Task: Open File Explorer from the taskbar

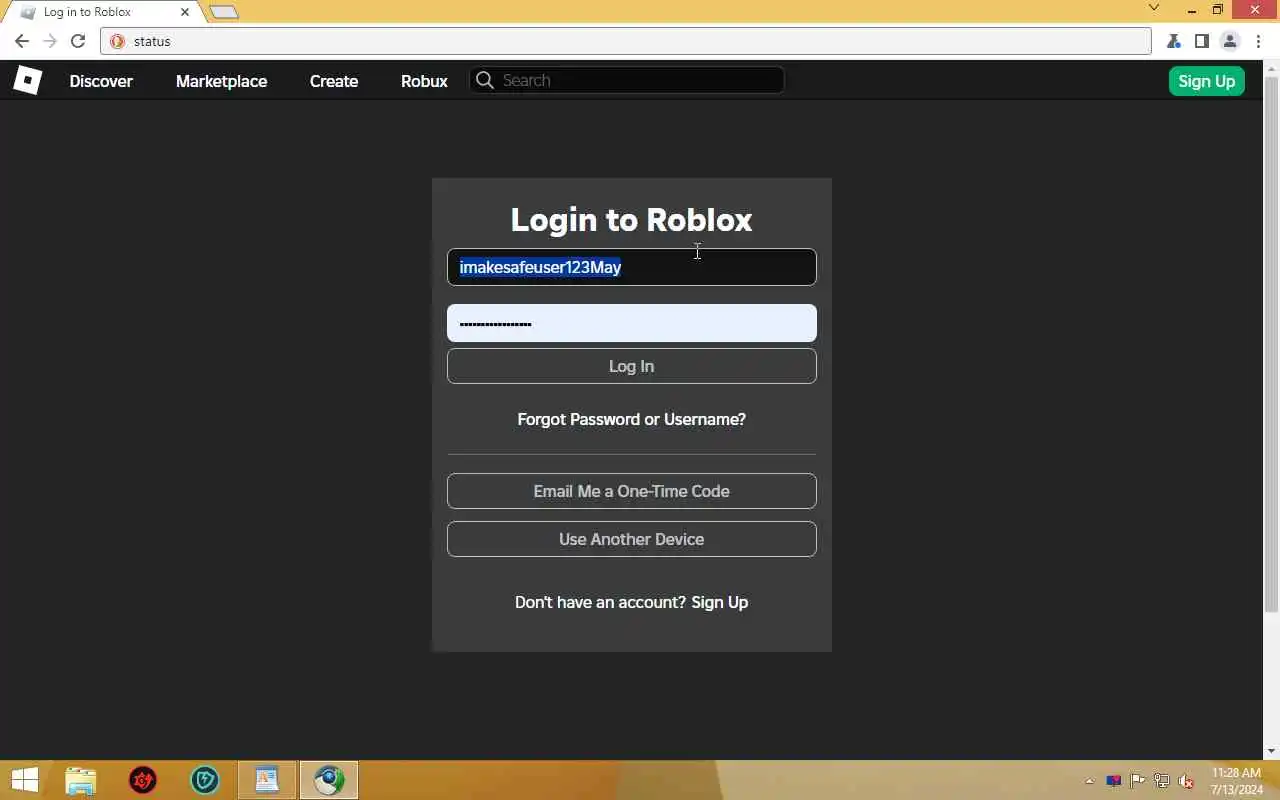Action: (81, 780)
